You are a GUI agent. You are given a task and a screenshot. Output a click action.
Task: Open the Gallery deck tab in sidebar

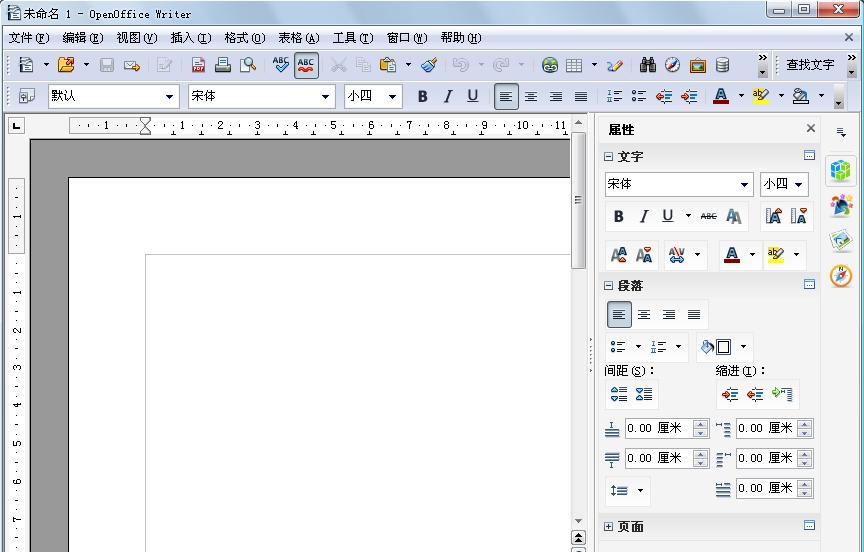pos(841,241)
